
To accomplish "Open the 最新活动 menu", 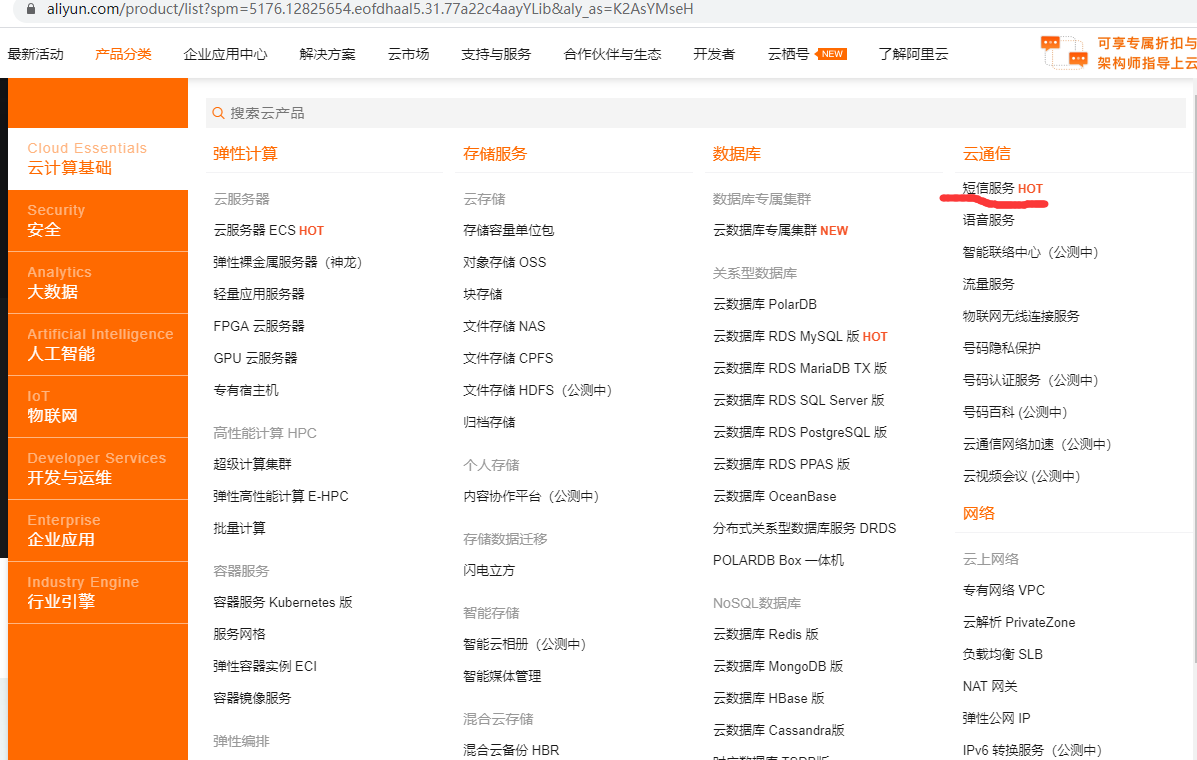I will point(36,54).
